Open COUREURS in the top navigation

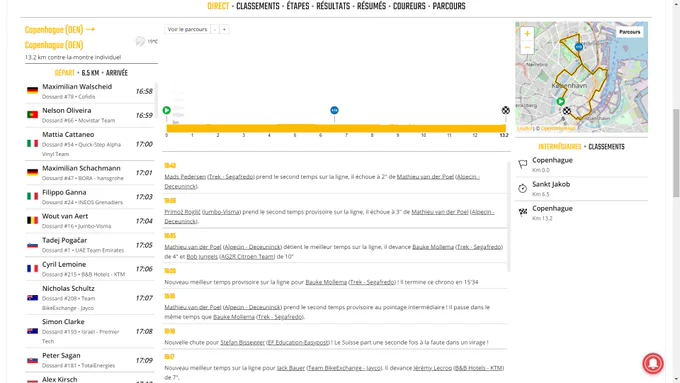point(409,6)
